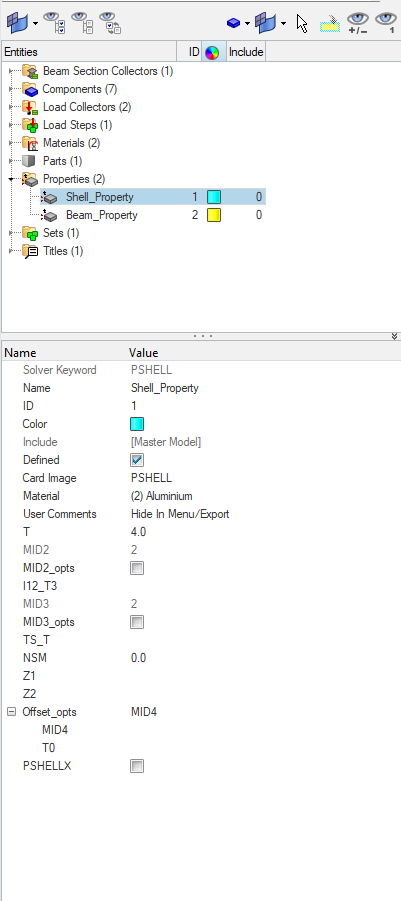
Task: Click the isolate-only eye icon labeled 1
Action: tap(385, 23)
